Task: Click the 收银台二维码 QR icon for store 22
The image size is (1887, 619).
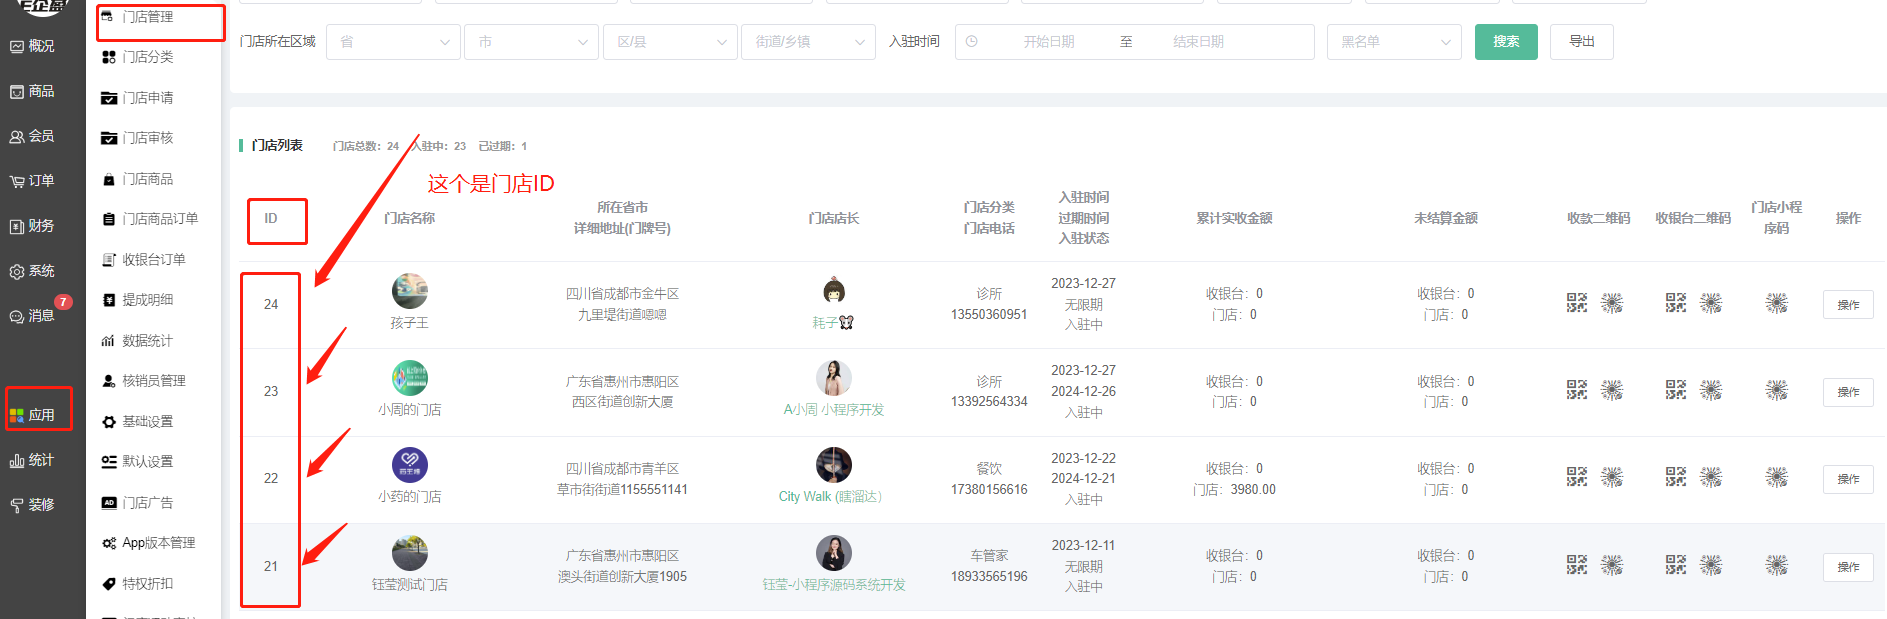Action: (x=1675, y=478)
